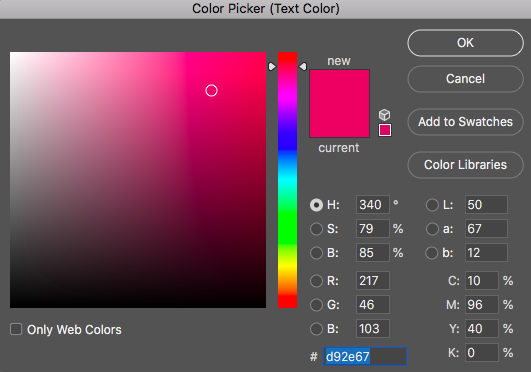
Task: Select the Lab a radio button
Action: click(432, 229)
